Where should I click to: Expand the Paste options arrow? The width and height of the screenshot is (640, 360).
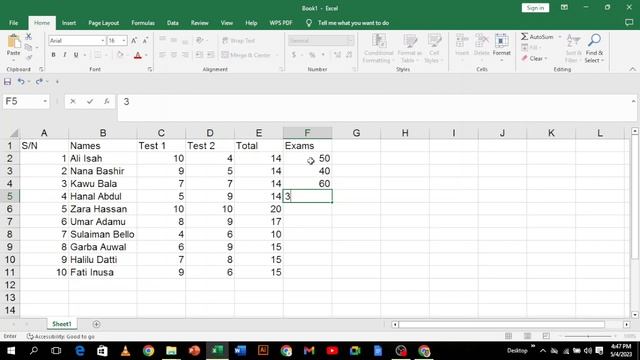click(13, 59)
